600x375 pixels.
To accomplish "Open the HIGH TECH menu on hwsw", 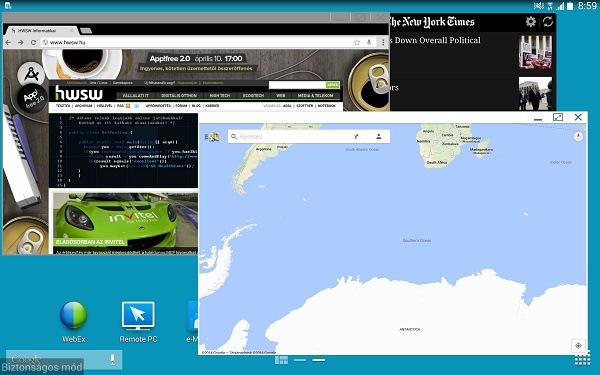I will (x=220, y=95).
